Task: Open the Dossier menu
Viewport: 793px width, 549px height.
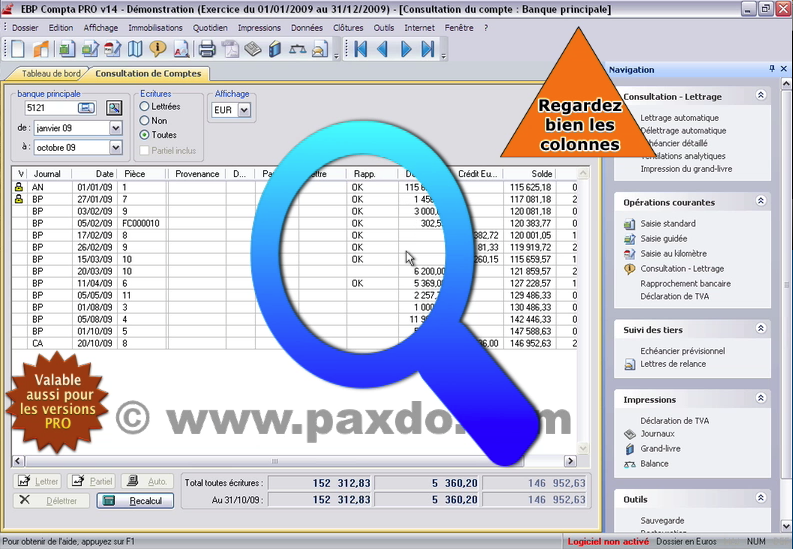Action: coord(25,28)
